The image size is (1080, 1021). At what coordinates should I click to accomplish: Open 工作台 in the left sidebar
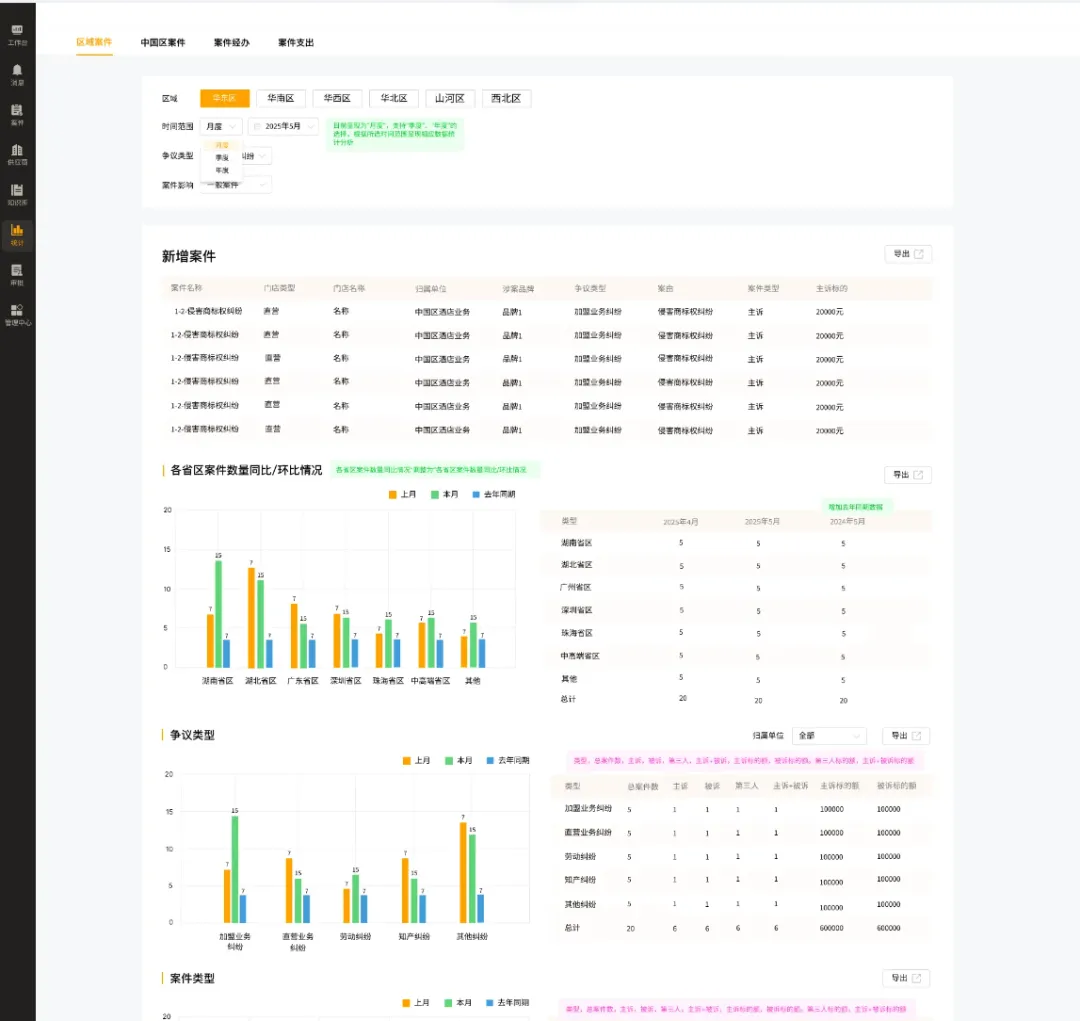[x=17, y=35]
